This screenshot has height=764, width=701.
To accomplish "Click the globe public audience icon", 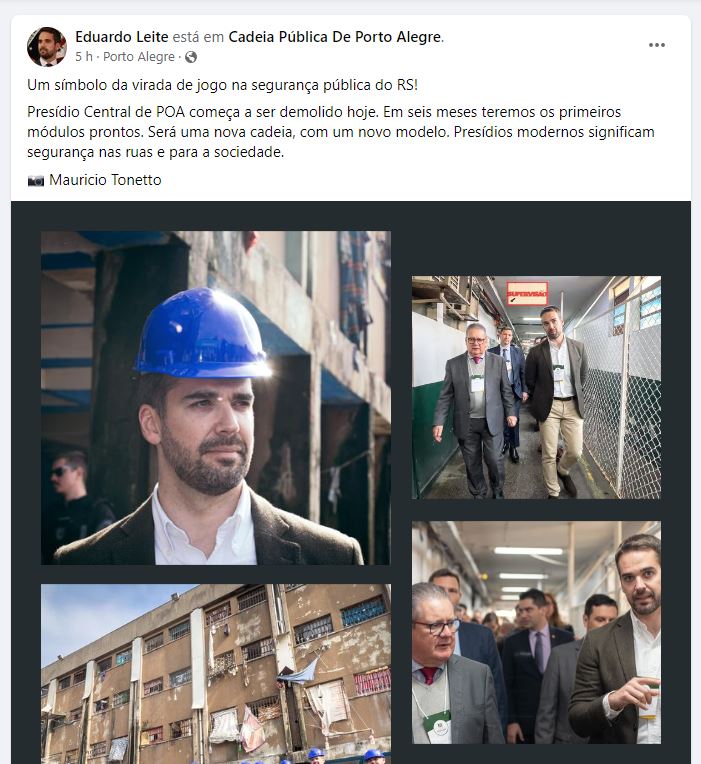I will coord(191,57).
